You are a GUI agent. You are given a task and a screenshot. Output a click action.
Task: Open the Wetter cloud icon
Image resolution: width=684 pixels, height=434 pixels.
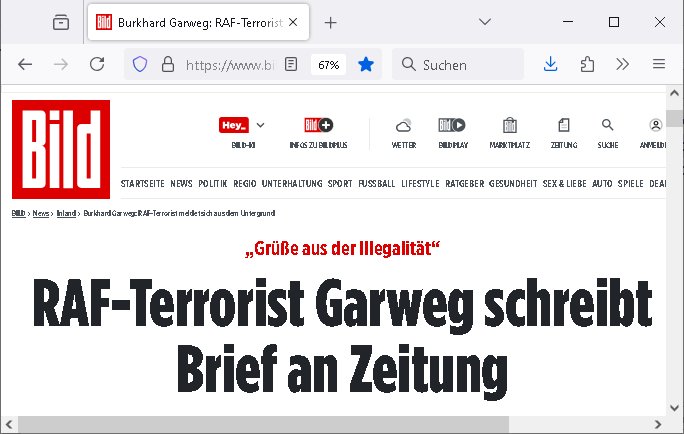404,126
